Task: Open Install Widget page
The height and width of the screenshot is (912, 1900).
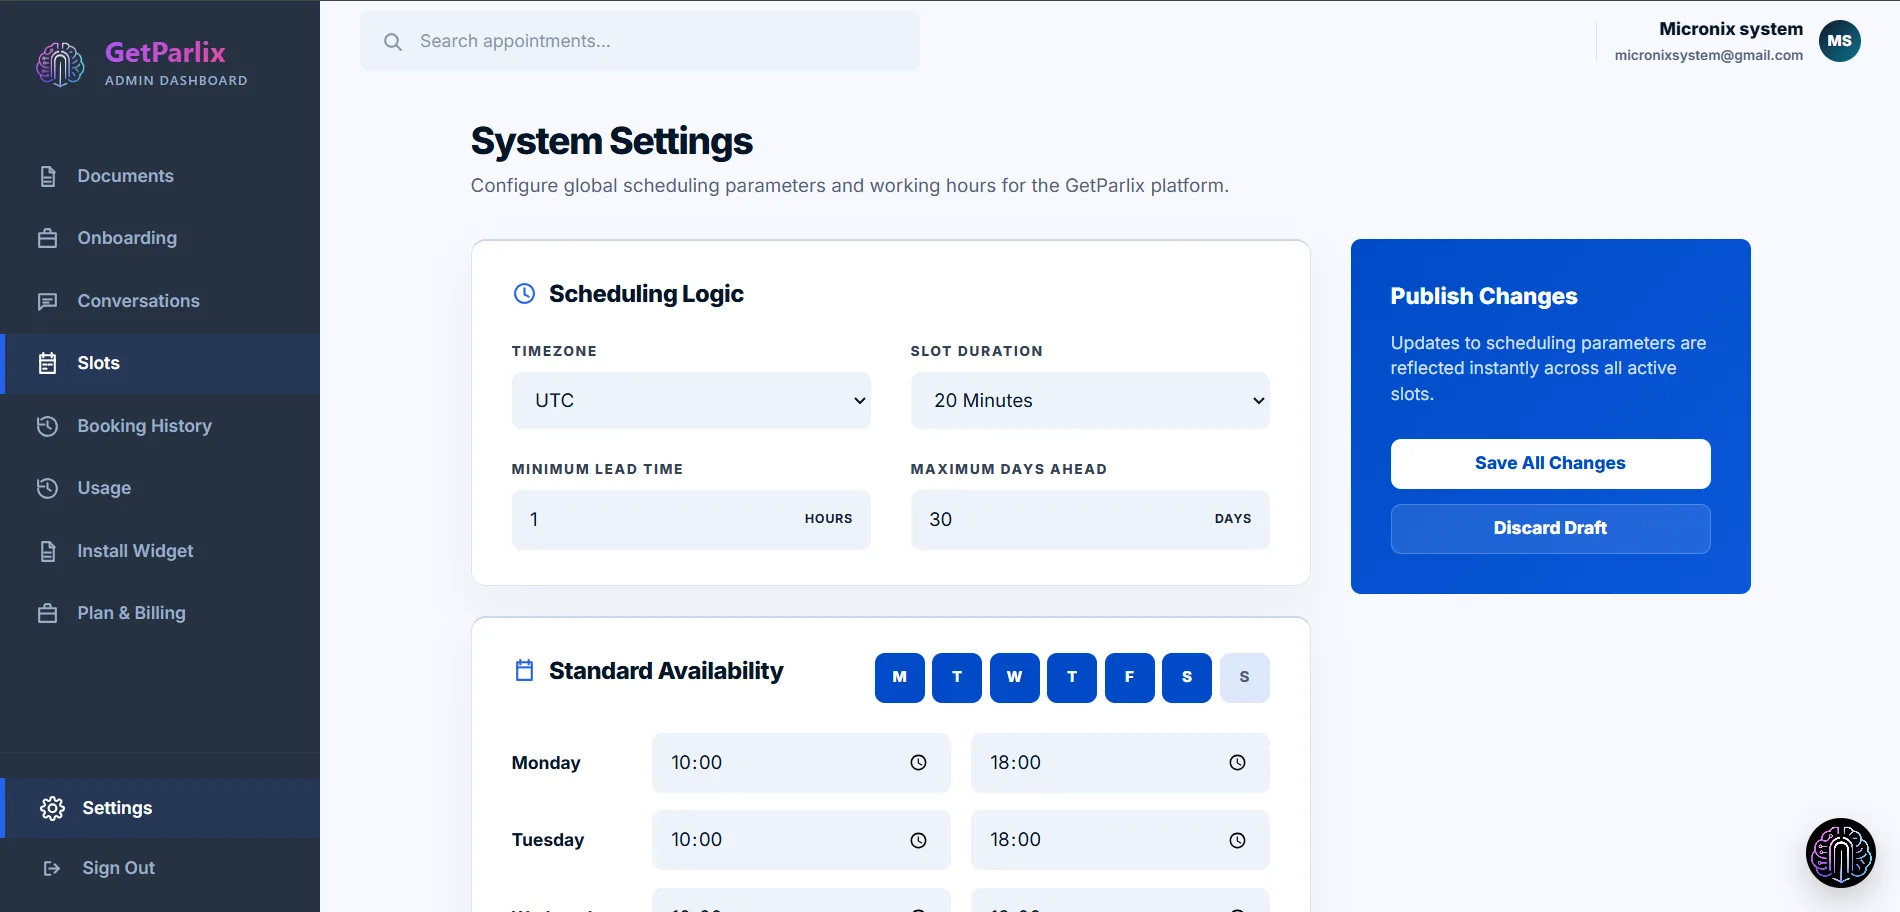Action: [160, 551]
